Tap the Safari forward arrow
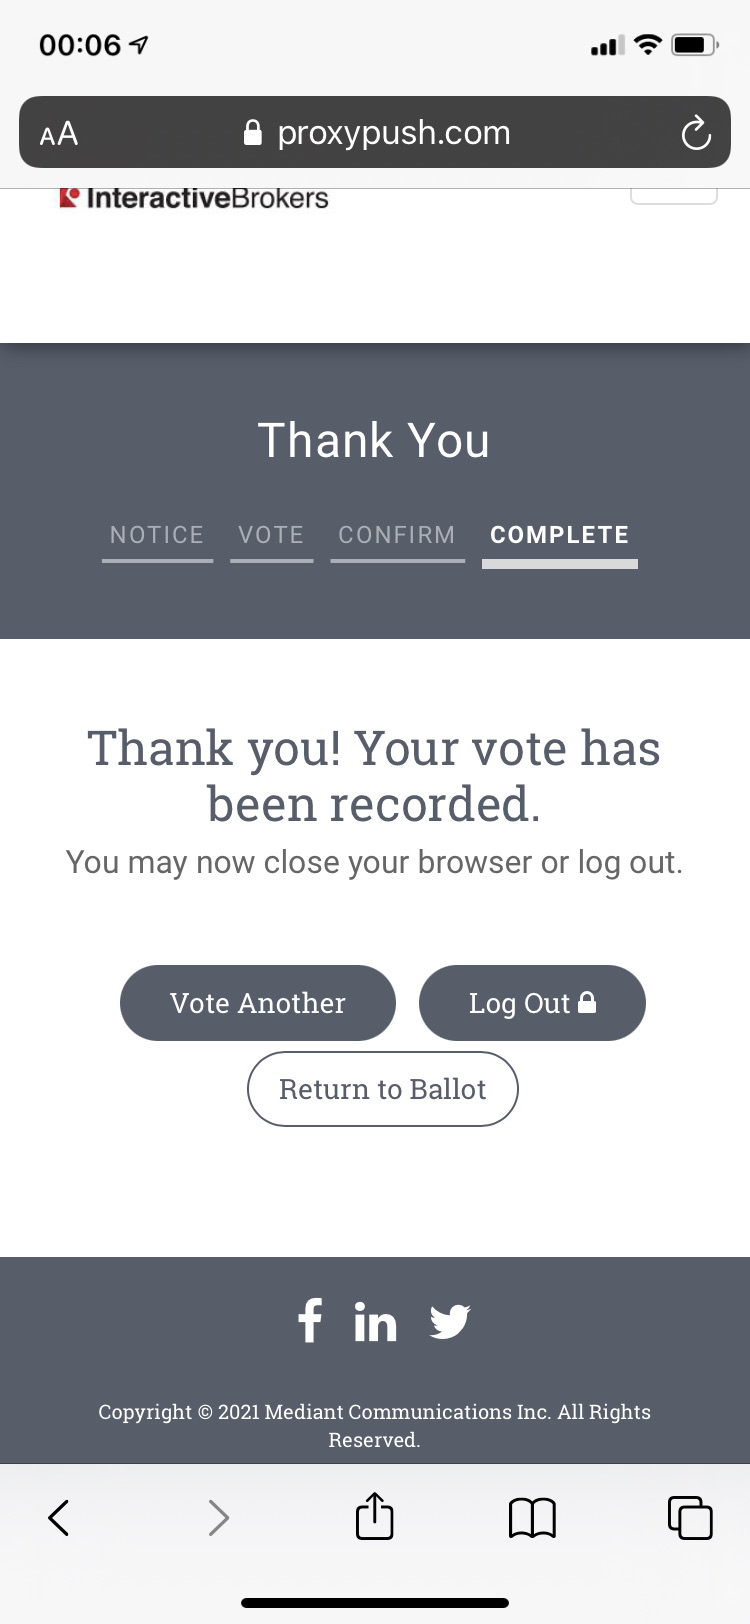Viewport: 750px width, 1624px height. pos(218,1517)
